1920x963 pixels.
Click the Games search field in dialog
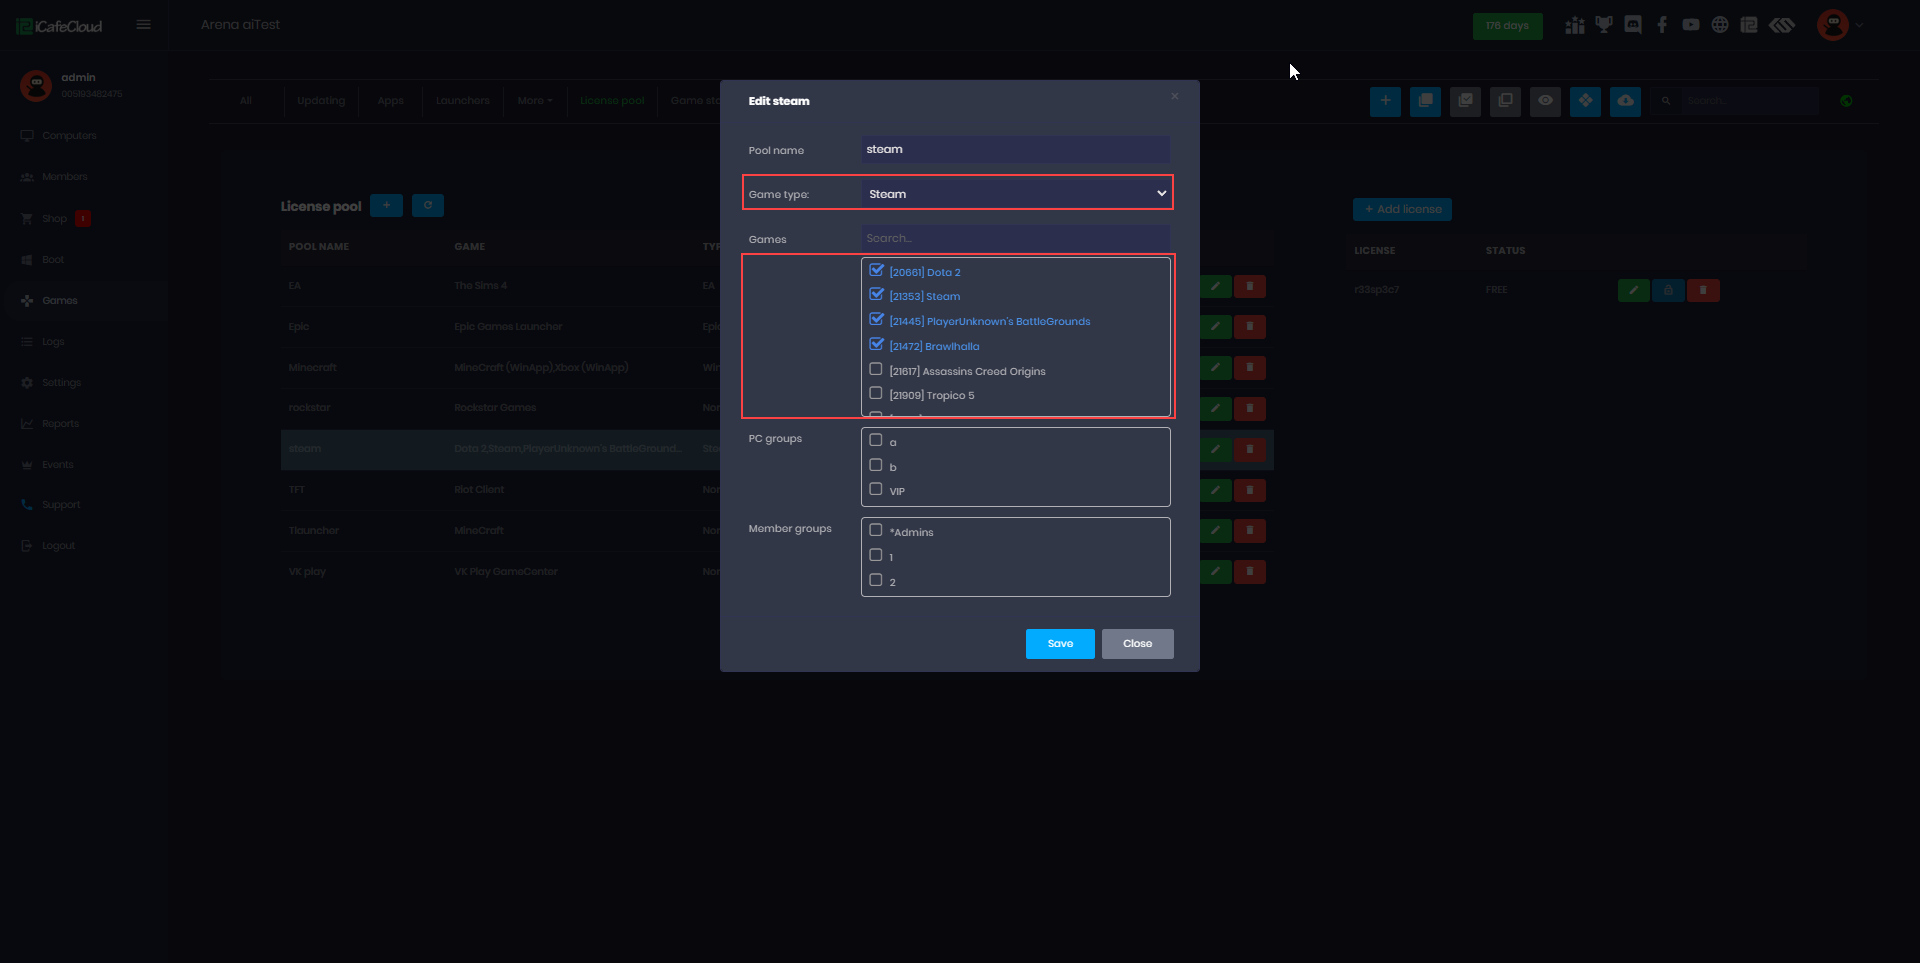point(1015,239)
